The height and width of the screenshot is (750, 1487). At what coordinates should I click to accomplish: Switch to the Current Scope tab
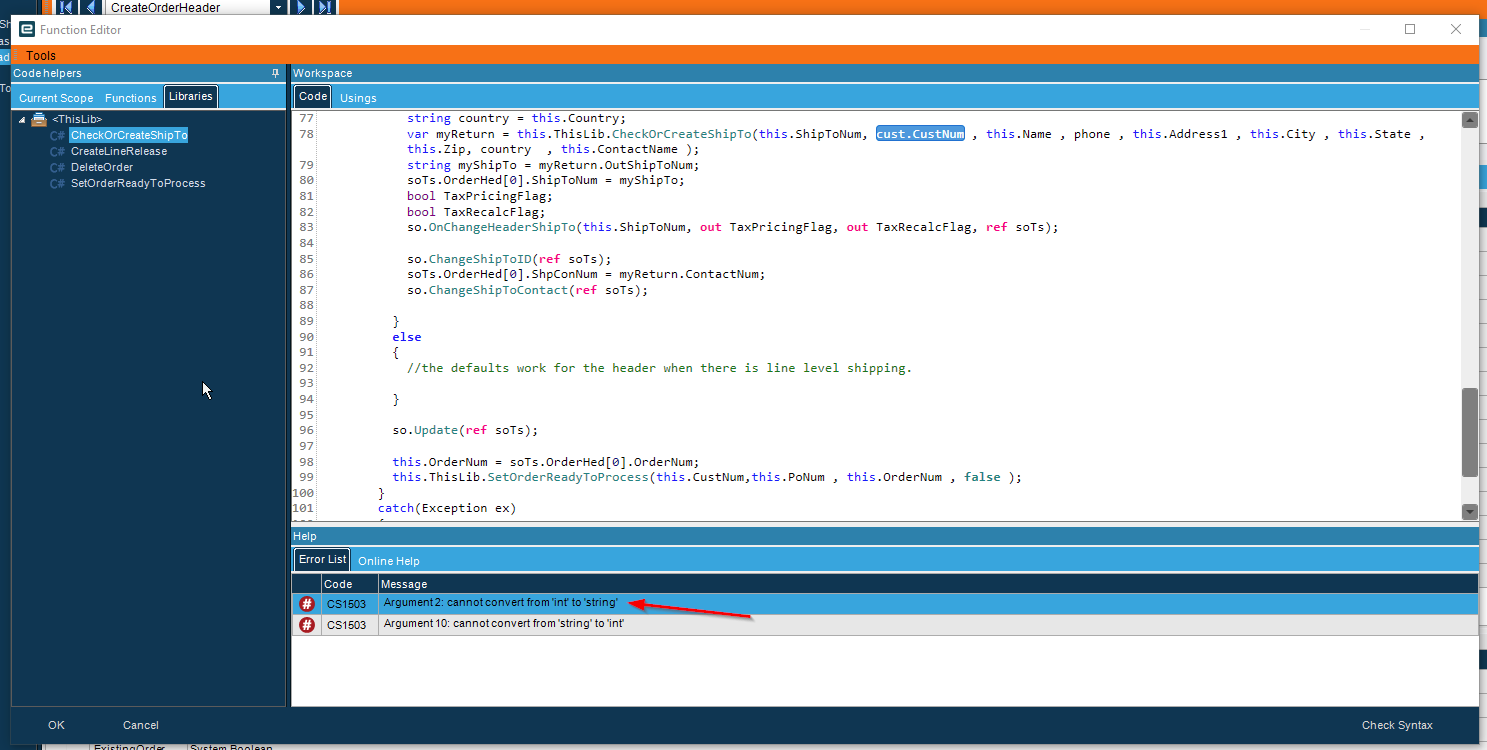56,98
